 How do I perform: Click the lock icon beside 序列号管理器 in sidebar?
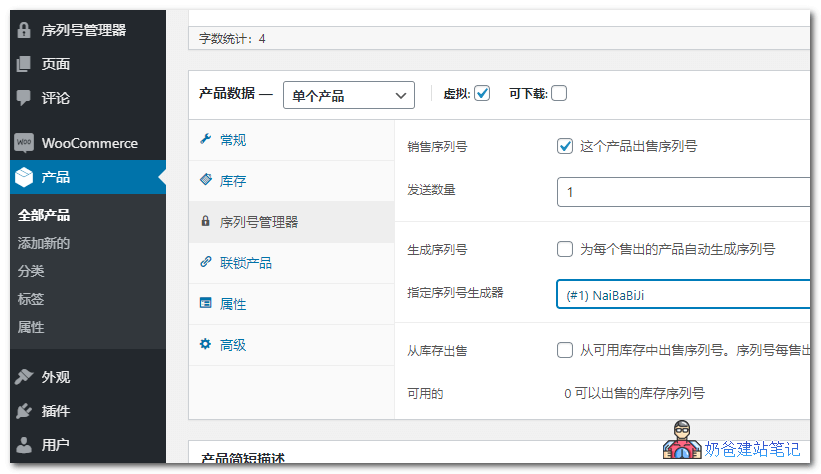coord(24,30)
